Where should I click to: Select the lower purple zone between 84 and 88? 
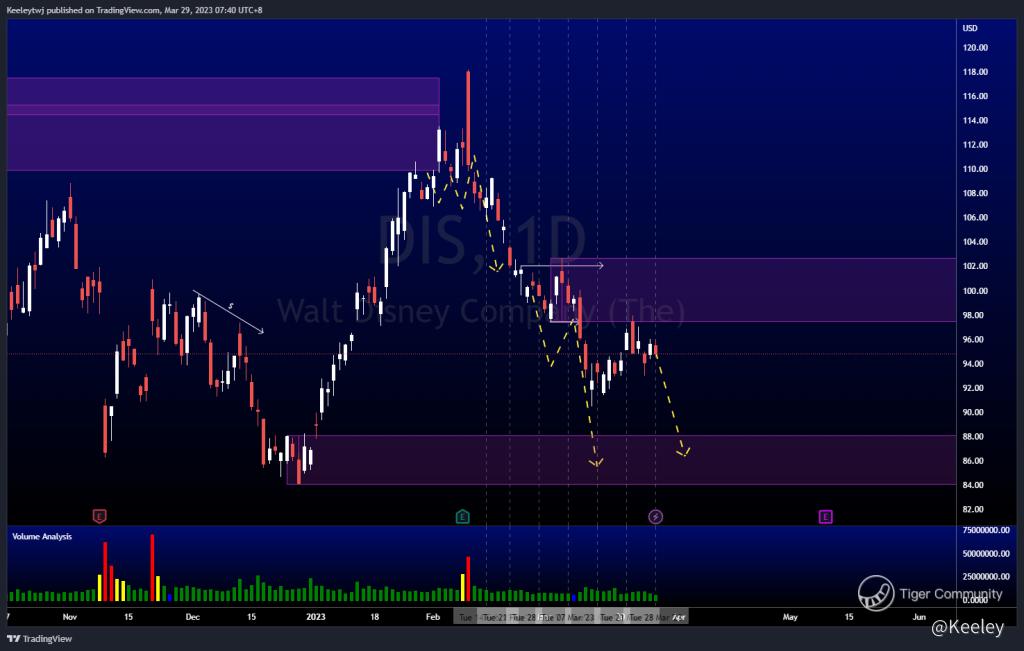(x=621, y=460)
